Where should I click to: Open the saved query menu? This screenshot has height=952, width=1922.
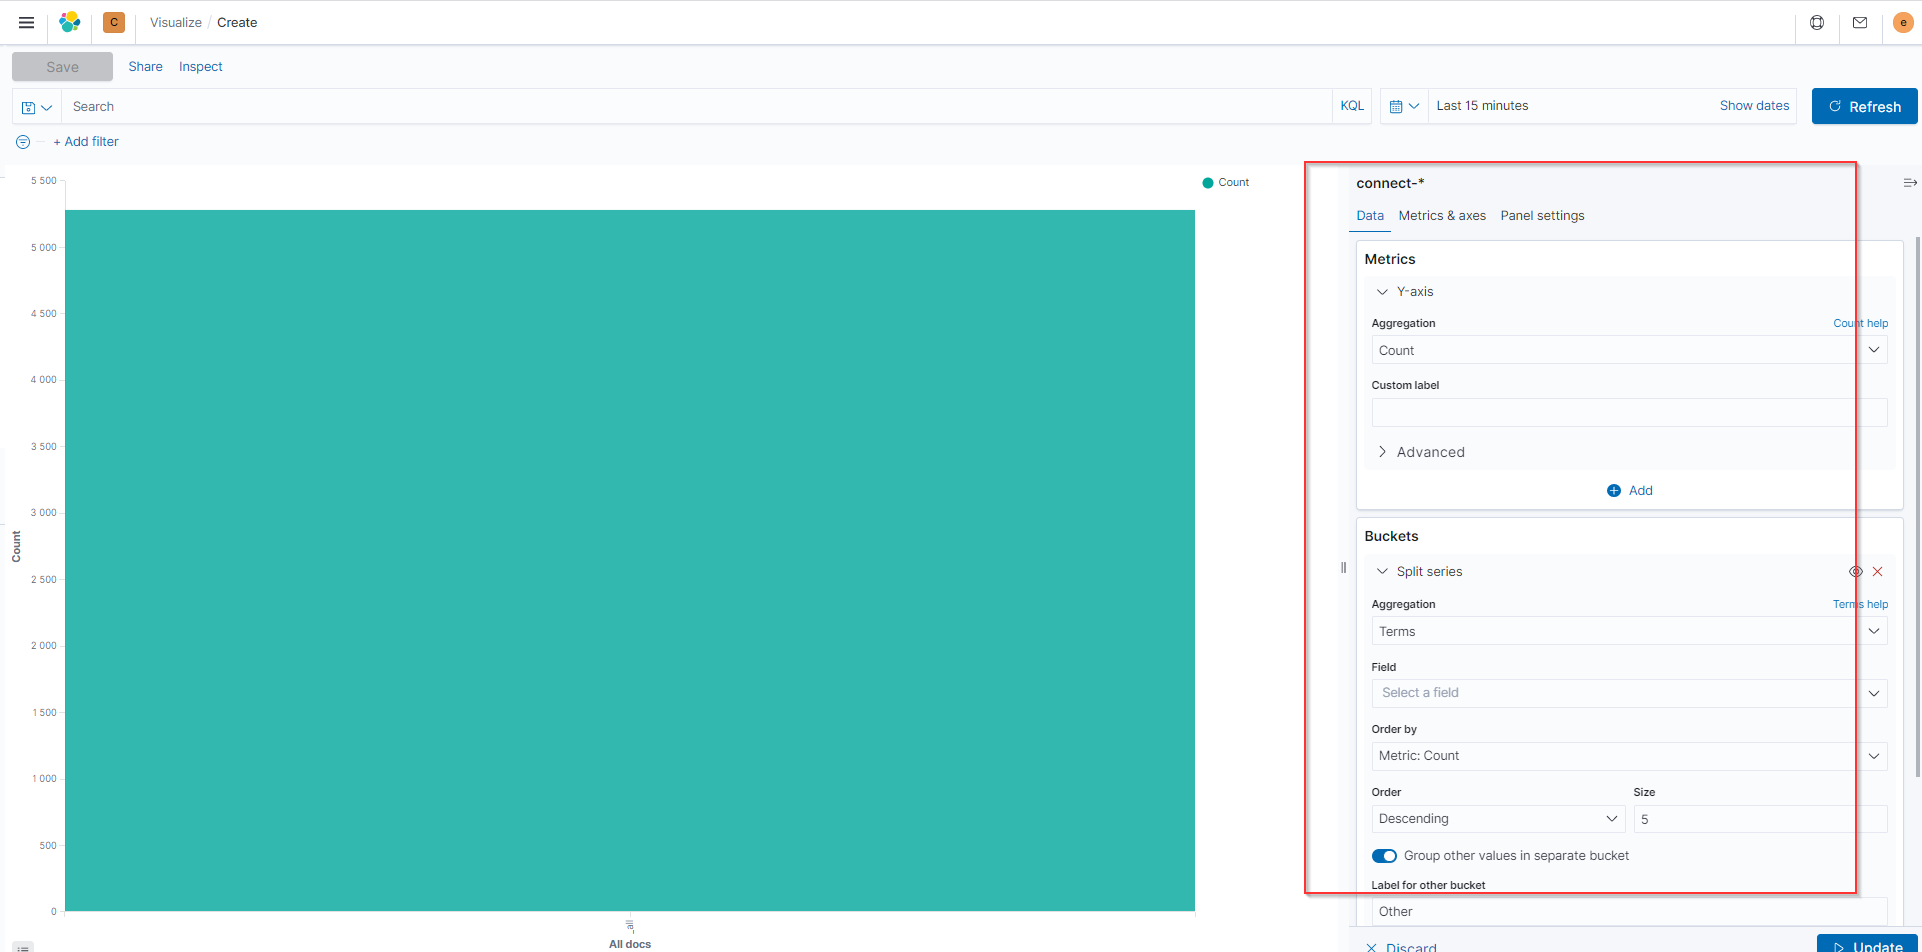click(x=37, y=107)
